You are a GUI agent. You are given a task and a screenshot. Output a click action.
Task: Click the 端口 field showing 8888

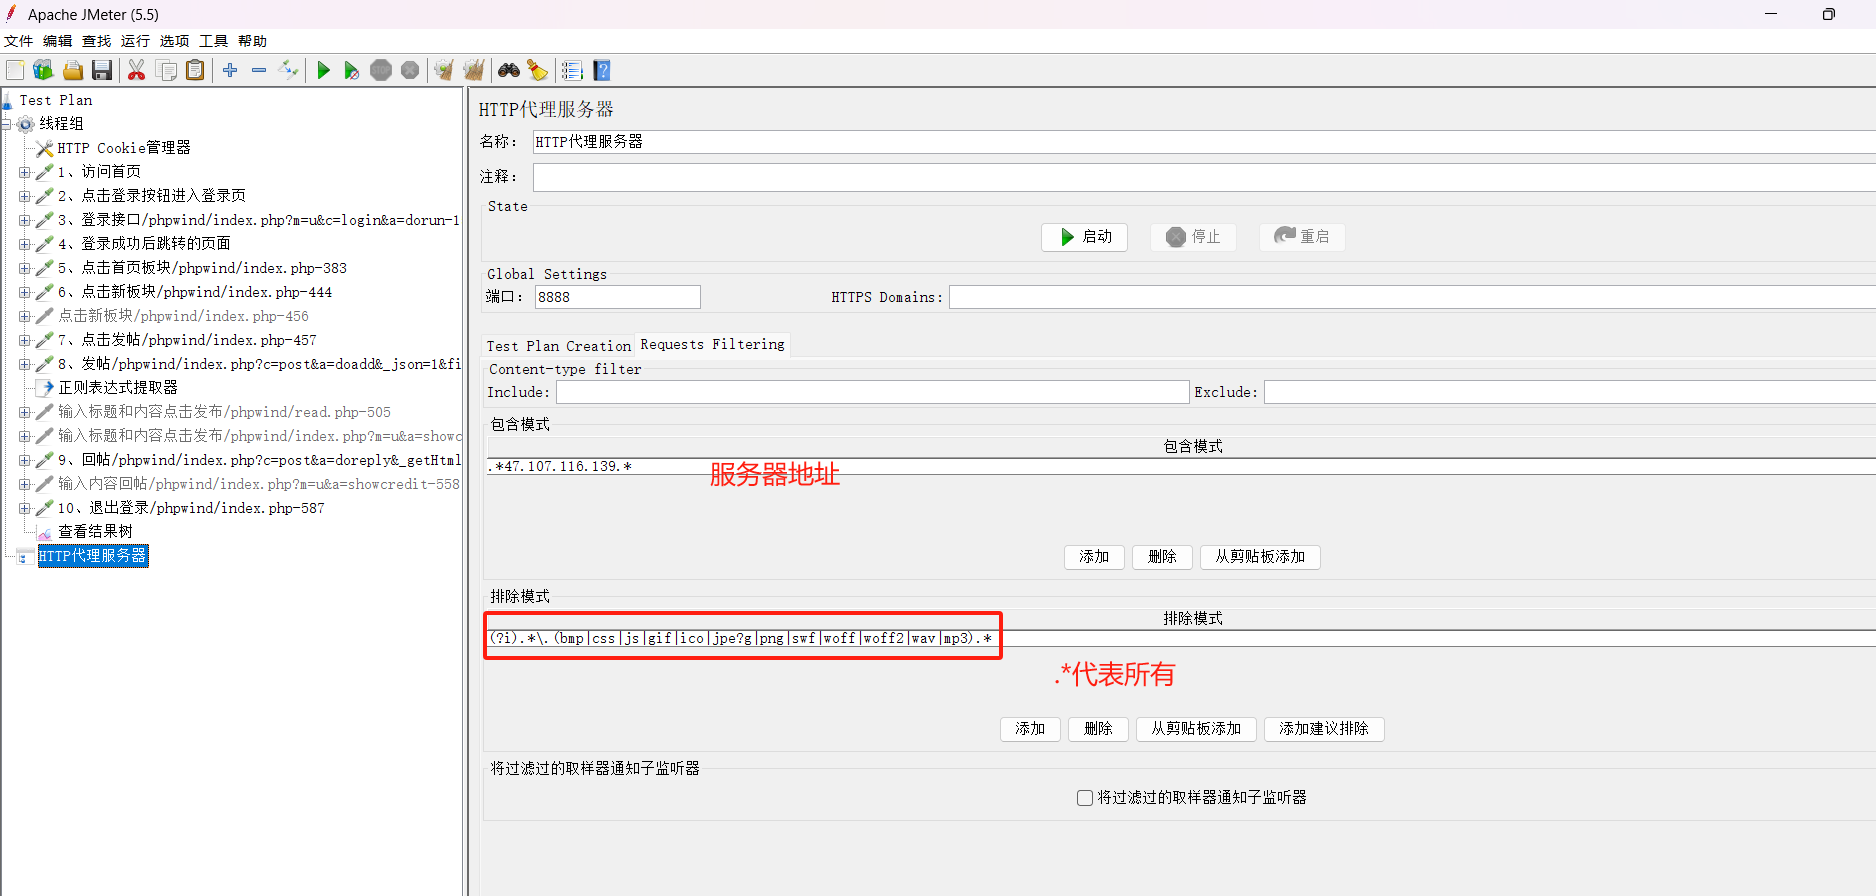coord(618,297)
